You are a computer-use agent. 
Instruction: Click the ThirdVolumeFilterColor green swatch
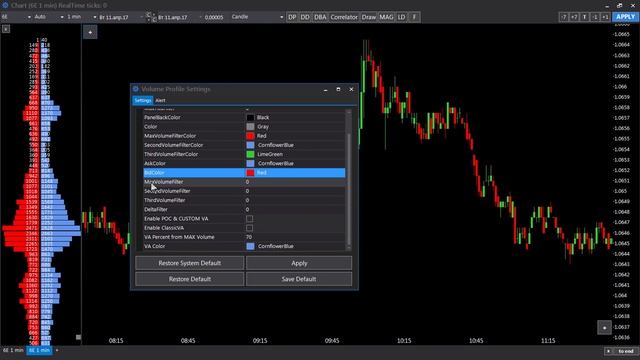(x=250, y=154)
